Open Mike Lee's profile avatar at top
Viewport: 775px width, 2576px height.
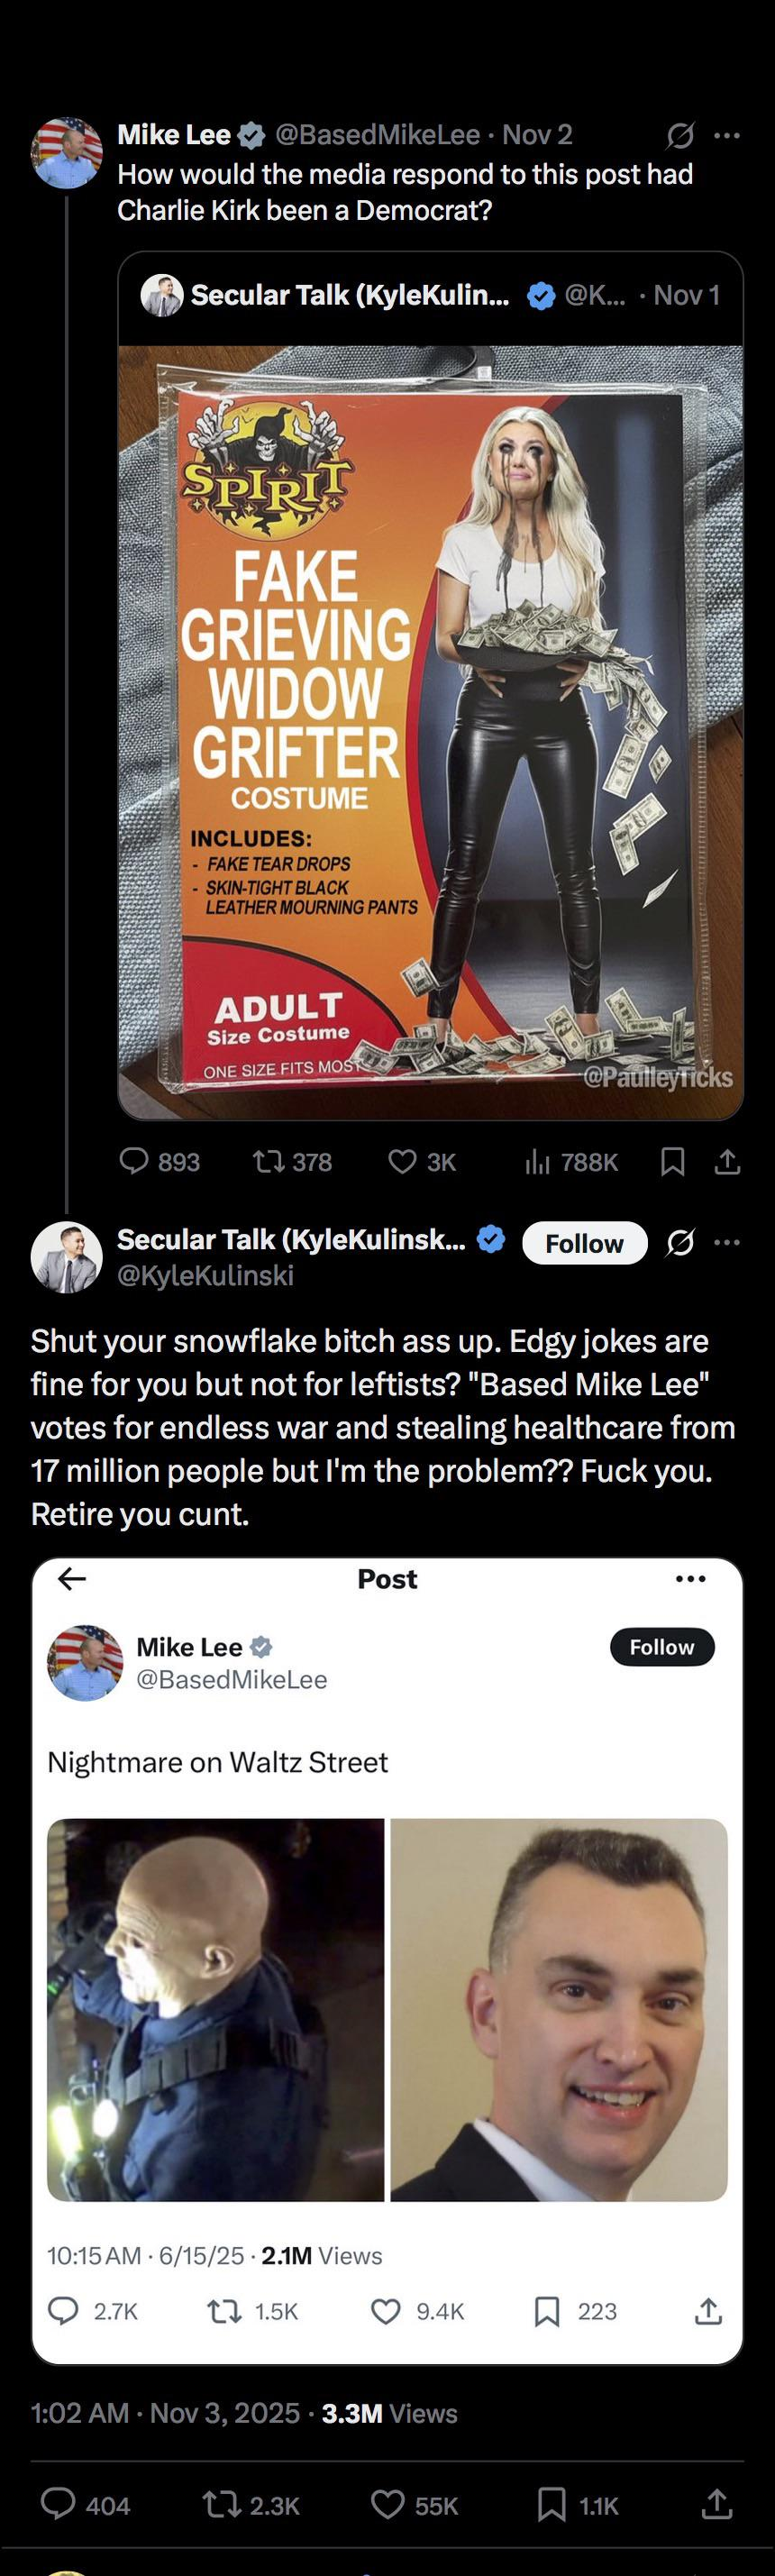click(x=67, y=153)
